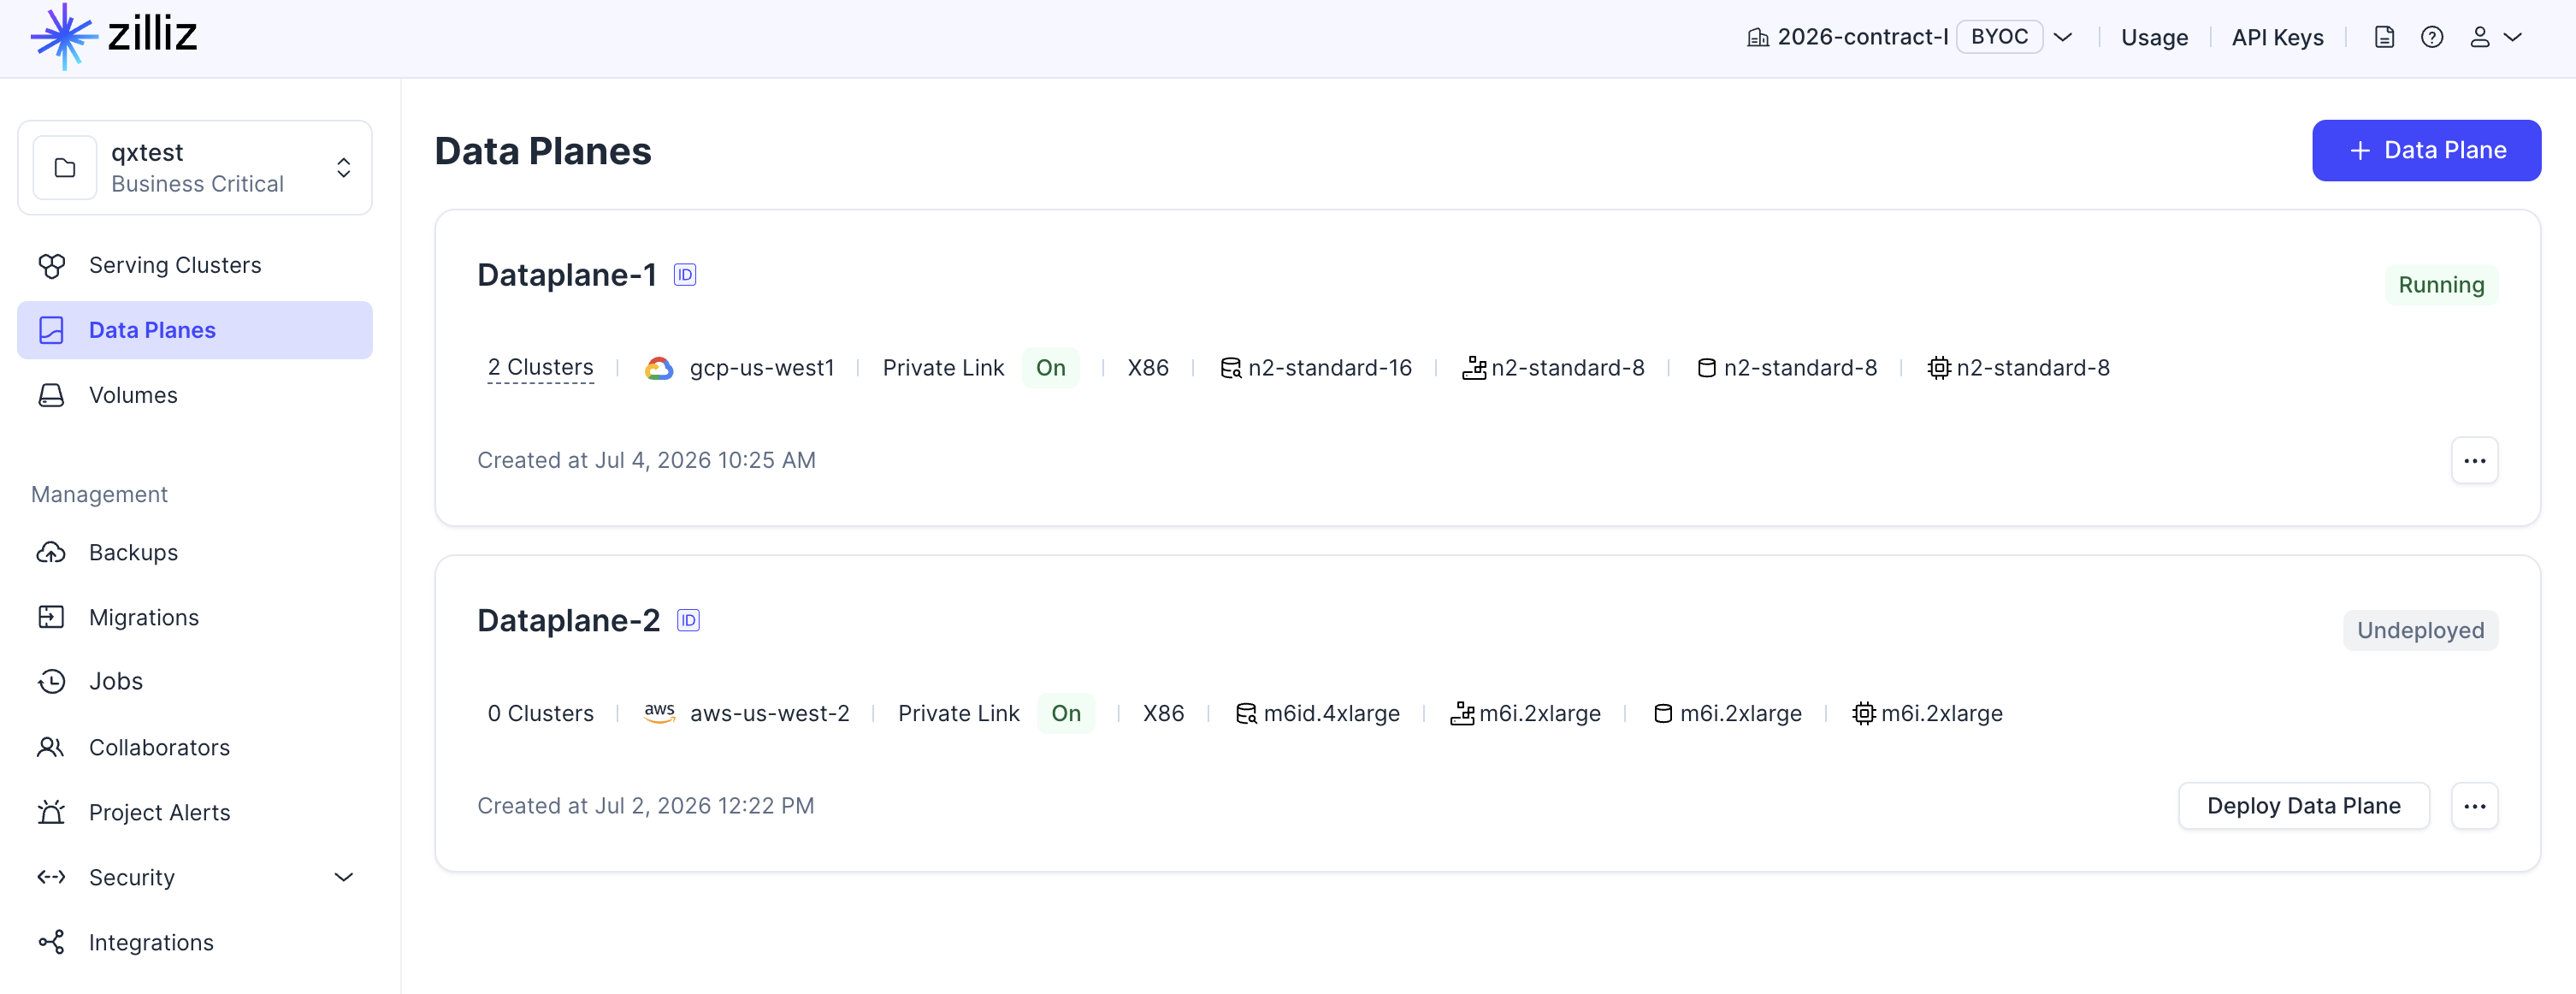Open the help question mark icon
The image size is (2576, 994).
click(2432, 37)
